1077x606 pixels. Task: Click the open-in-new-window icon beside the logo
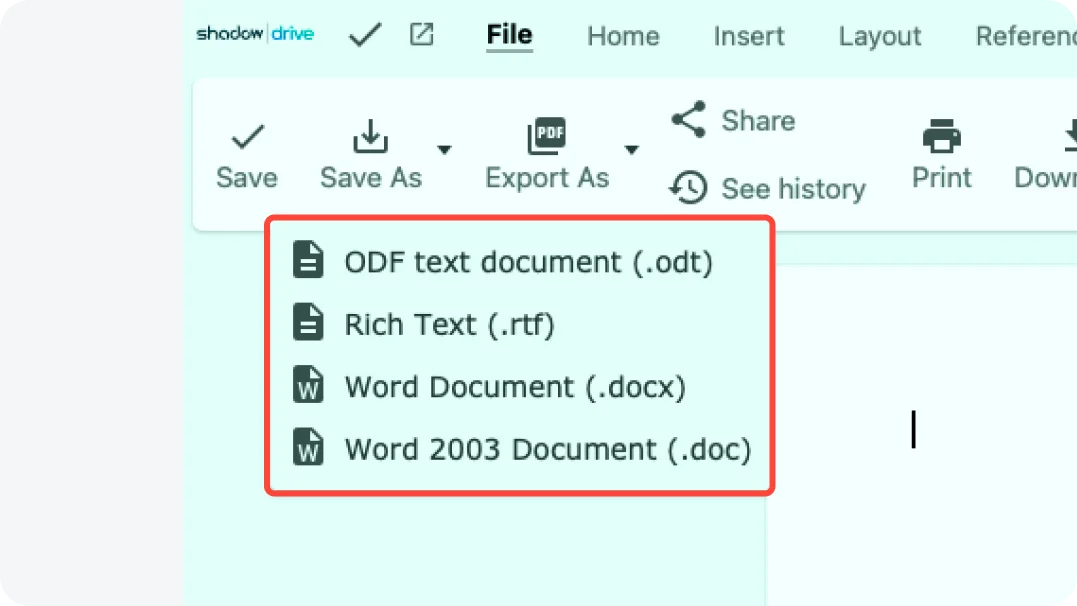coord(422,35)
